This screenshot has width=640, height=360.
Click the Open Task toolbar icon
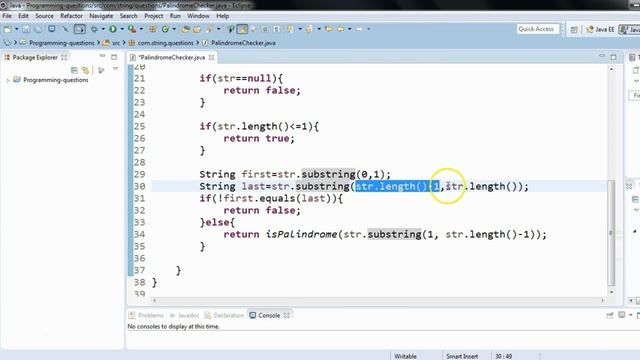click(197, 29)
